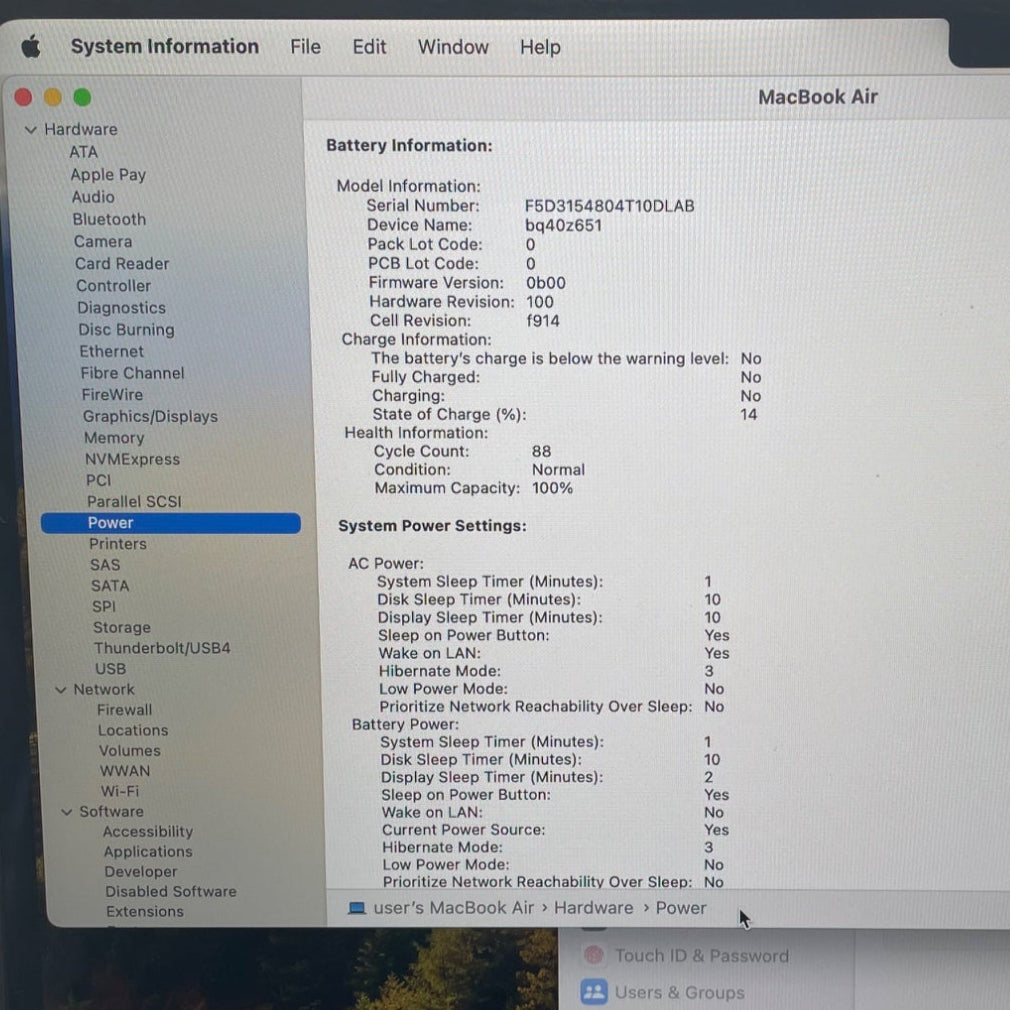Click the device name bq40z651

(x=563, y=225)
